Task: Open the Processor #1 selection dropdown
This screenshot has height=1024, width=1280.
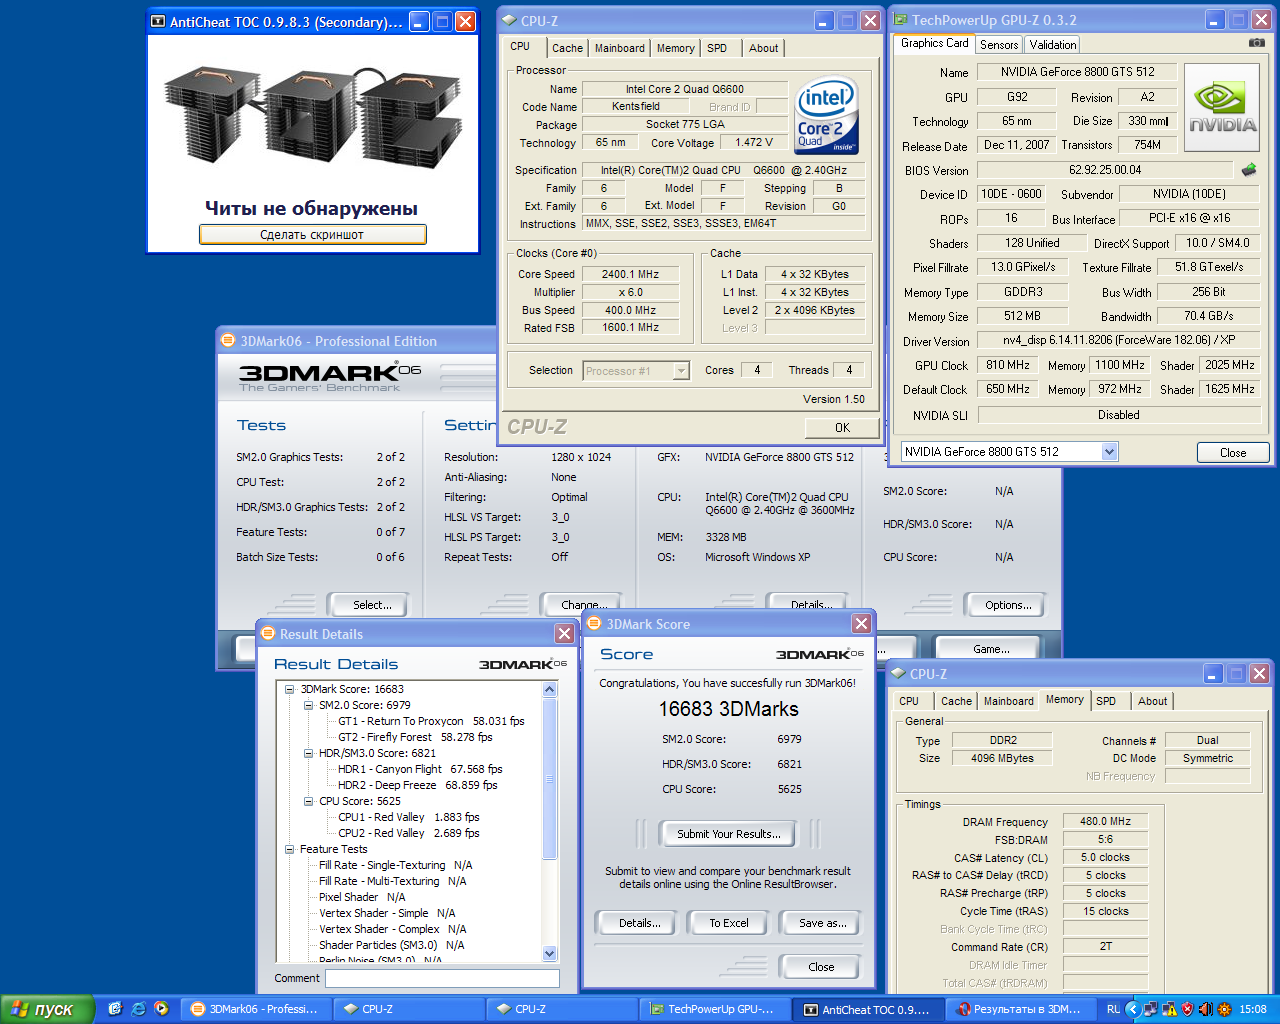Action: [x=681, y=371]
